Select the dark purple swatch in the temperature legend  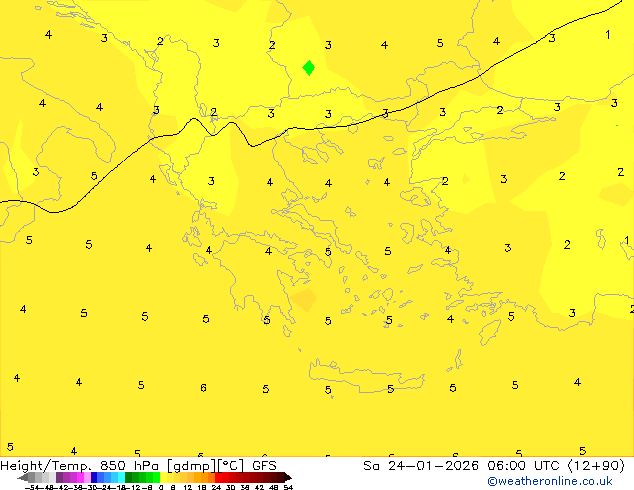59,477
